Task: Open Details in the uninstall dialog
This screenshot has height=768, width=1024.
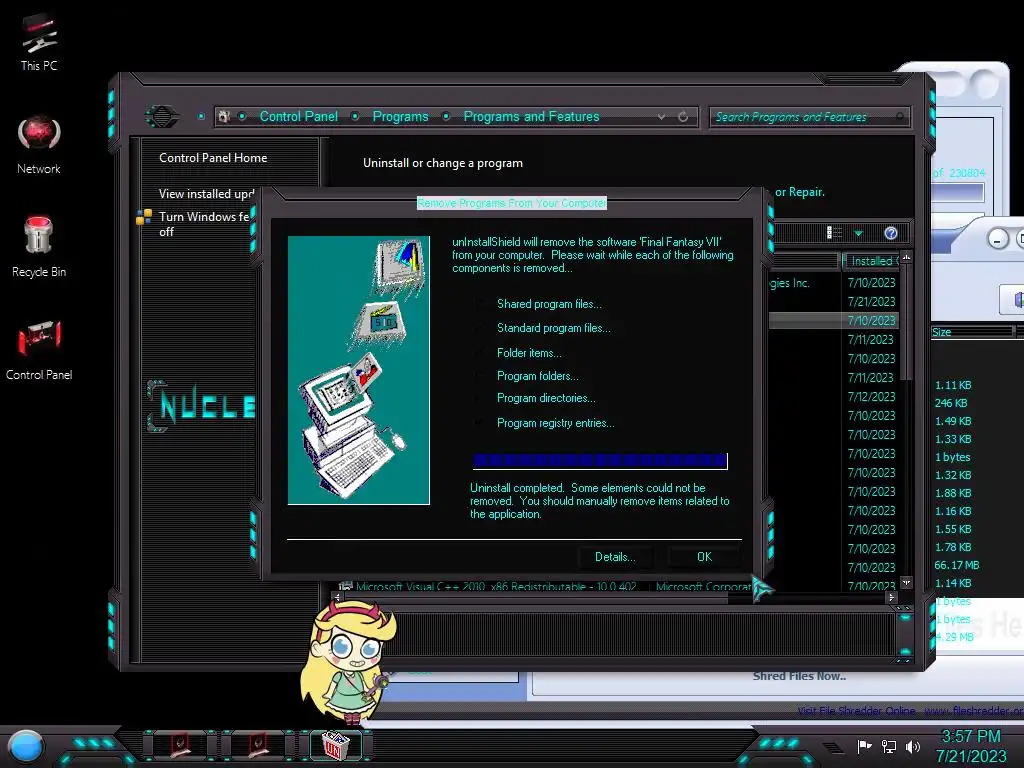Action: (x=615, y=557)
